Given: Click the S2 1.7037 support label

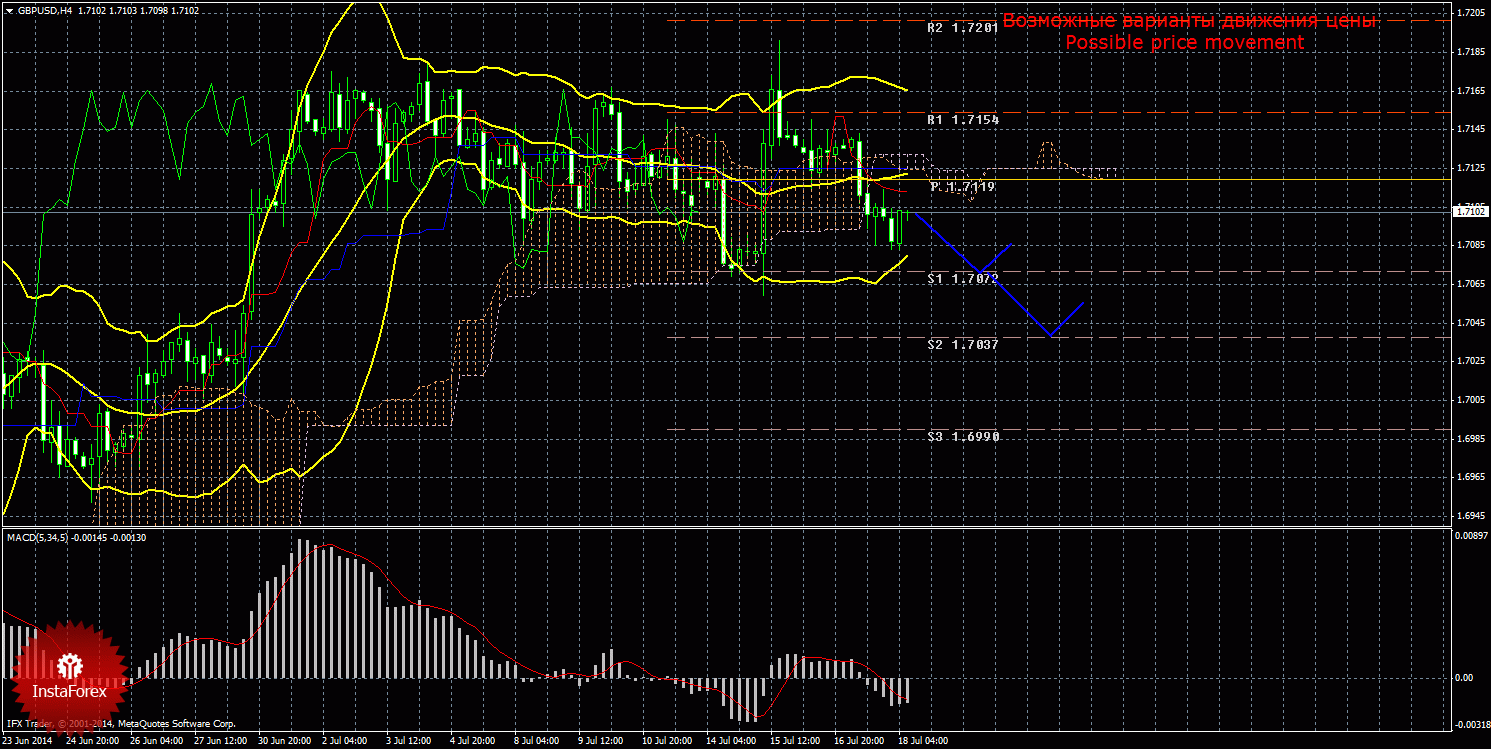Looking at the screenshot, I should coord(962,344).
